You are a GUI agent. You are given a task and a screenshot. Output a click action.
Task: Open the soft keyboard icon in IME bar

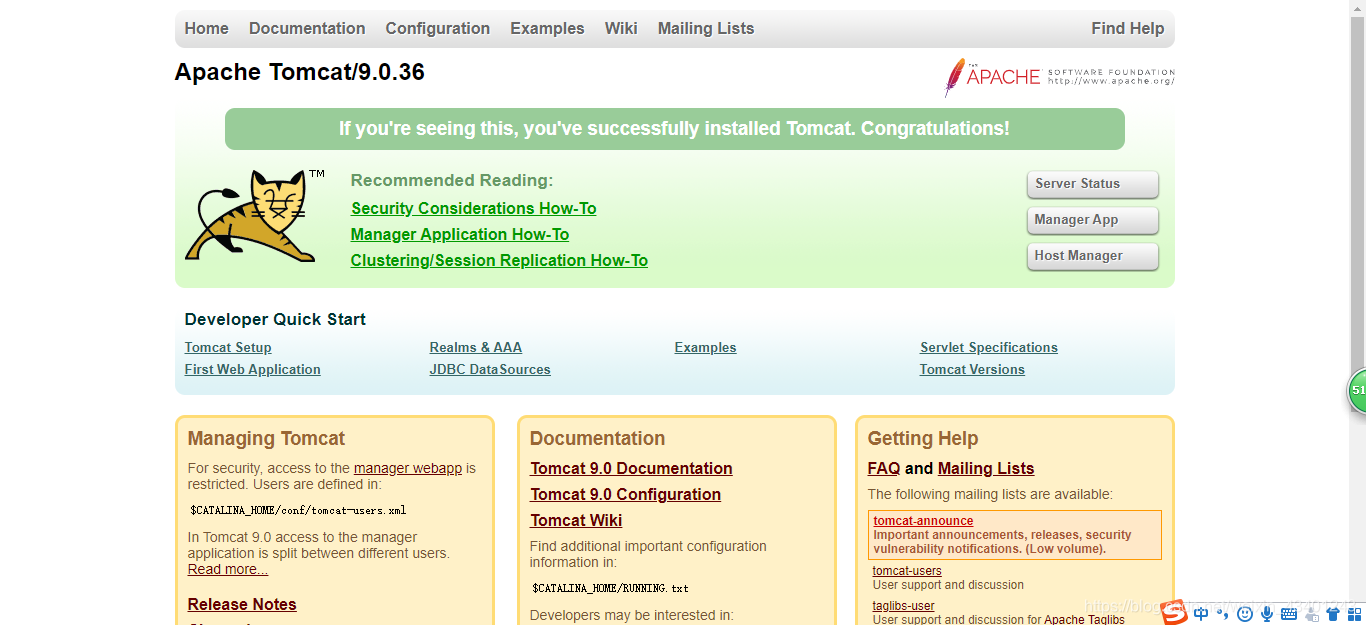tap(1289, 614)
